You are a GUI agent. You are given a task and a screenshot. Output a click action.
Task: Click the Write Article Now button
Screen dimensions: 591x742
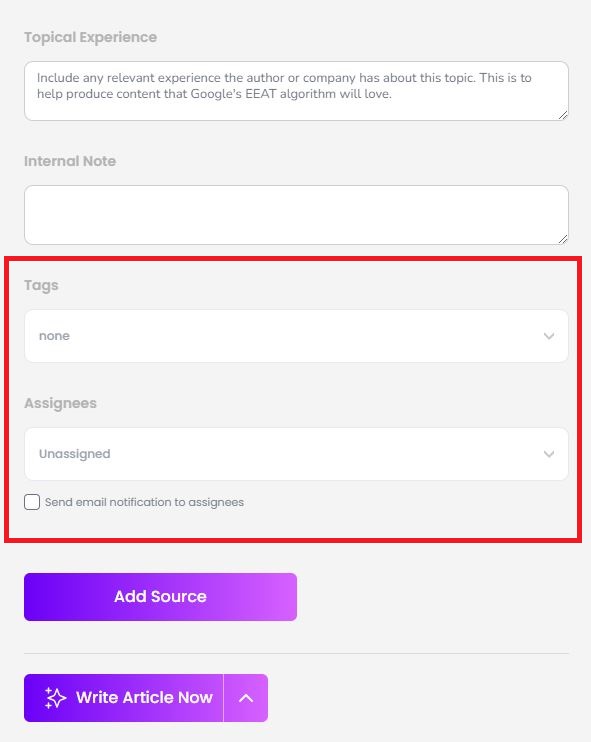(x=123, y=698)
